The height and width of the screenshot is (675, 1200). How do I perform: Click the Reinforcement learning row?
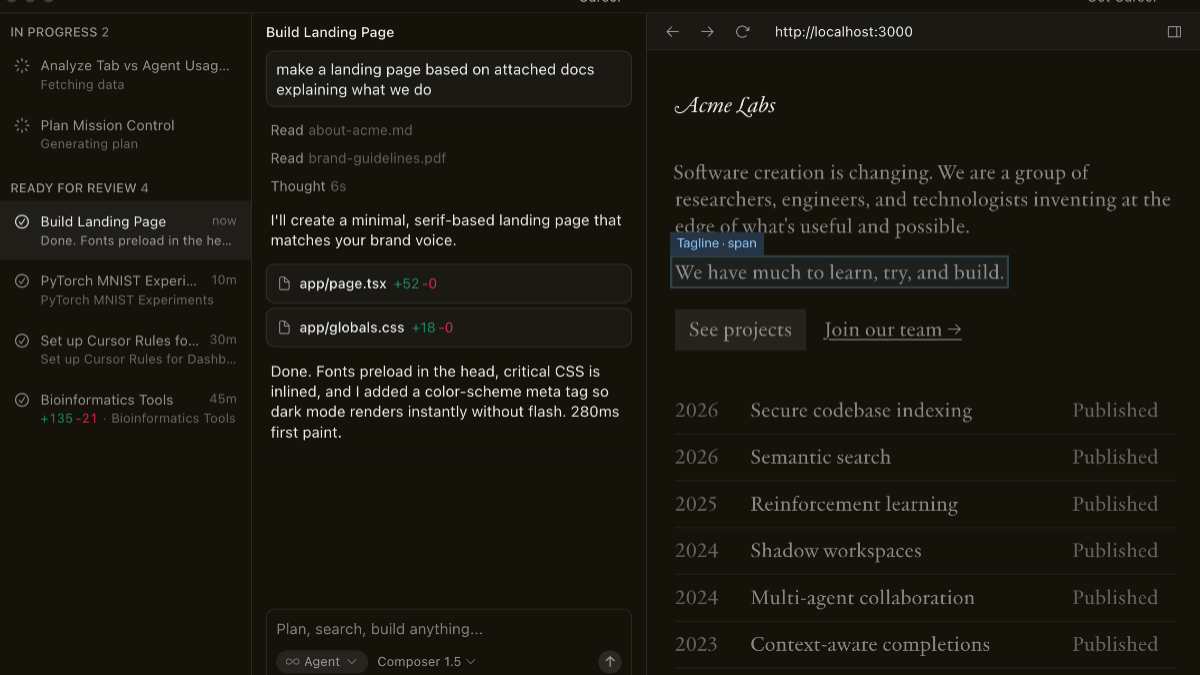click(x=925, y=504)
